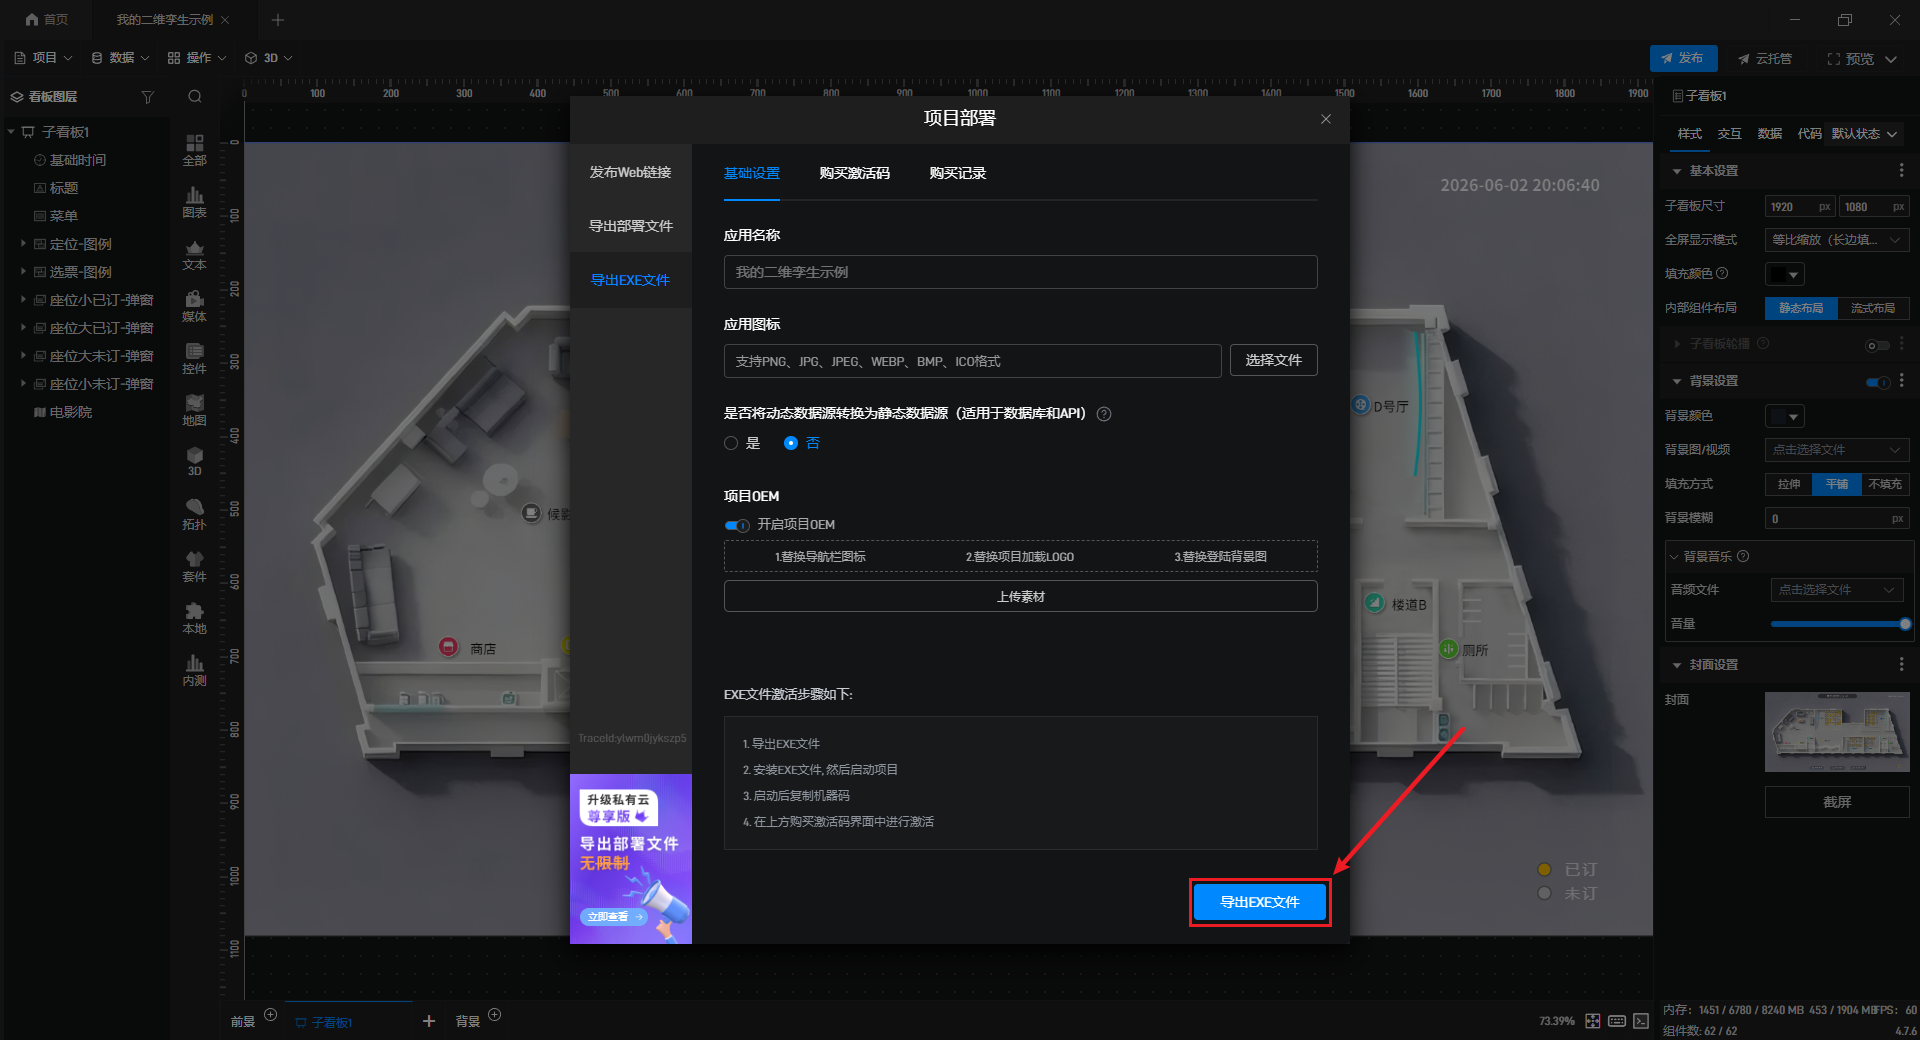Add a new tab with plus icon
This screenshot has height=1040, width=1920.
[x=278, y=19]
